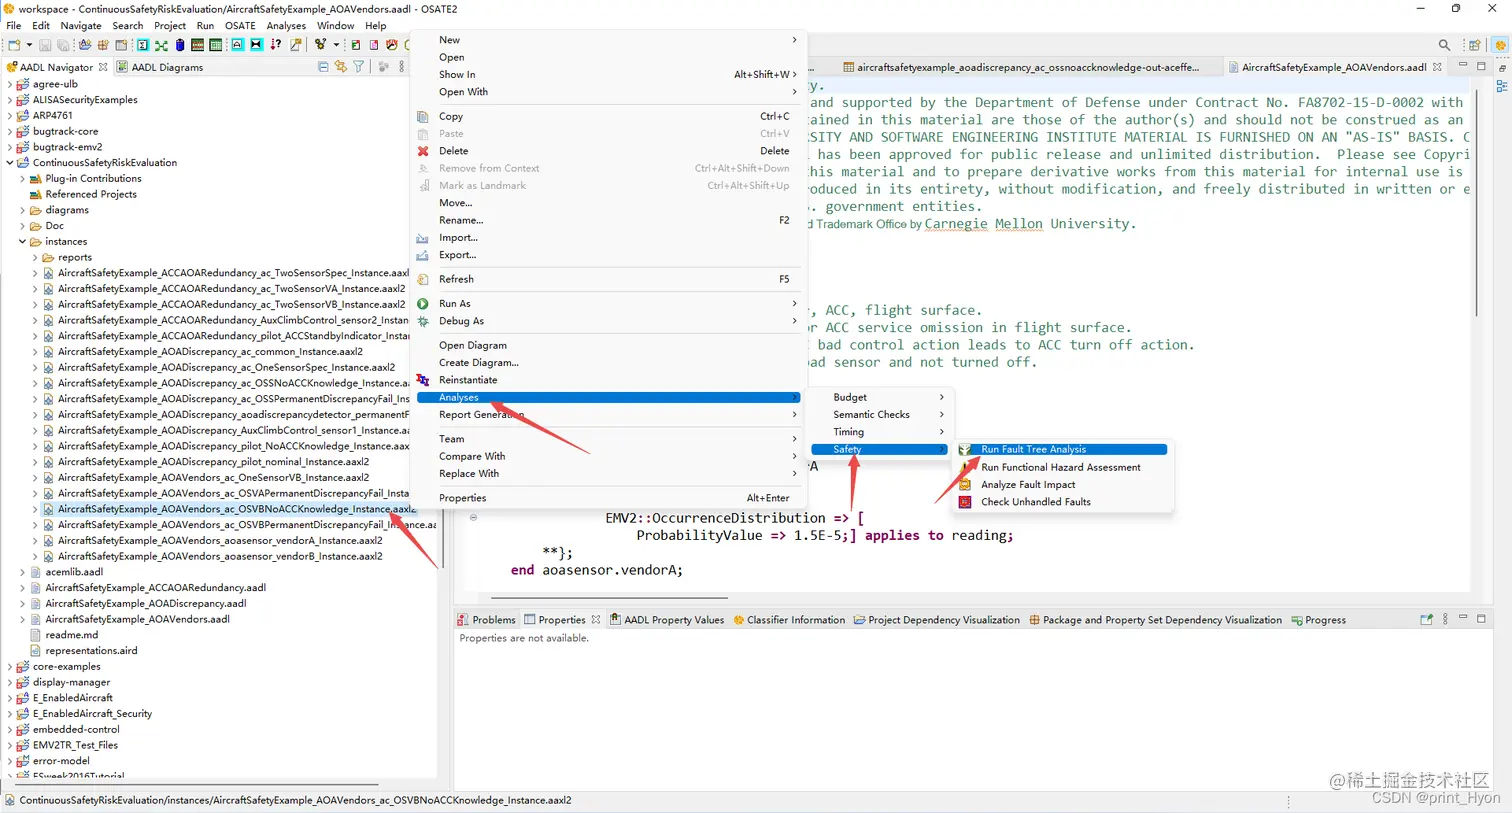1512x813 pixels.
Task: Open the Classifier Information tab
Action: [x=789, y=620]
